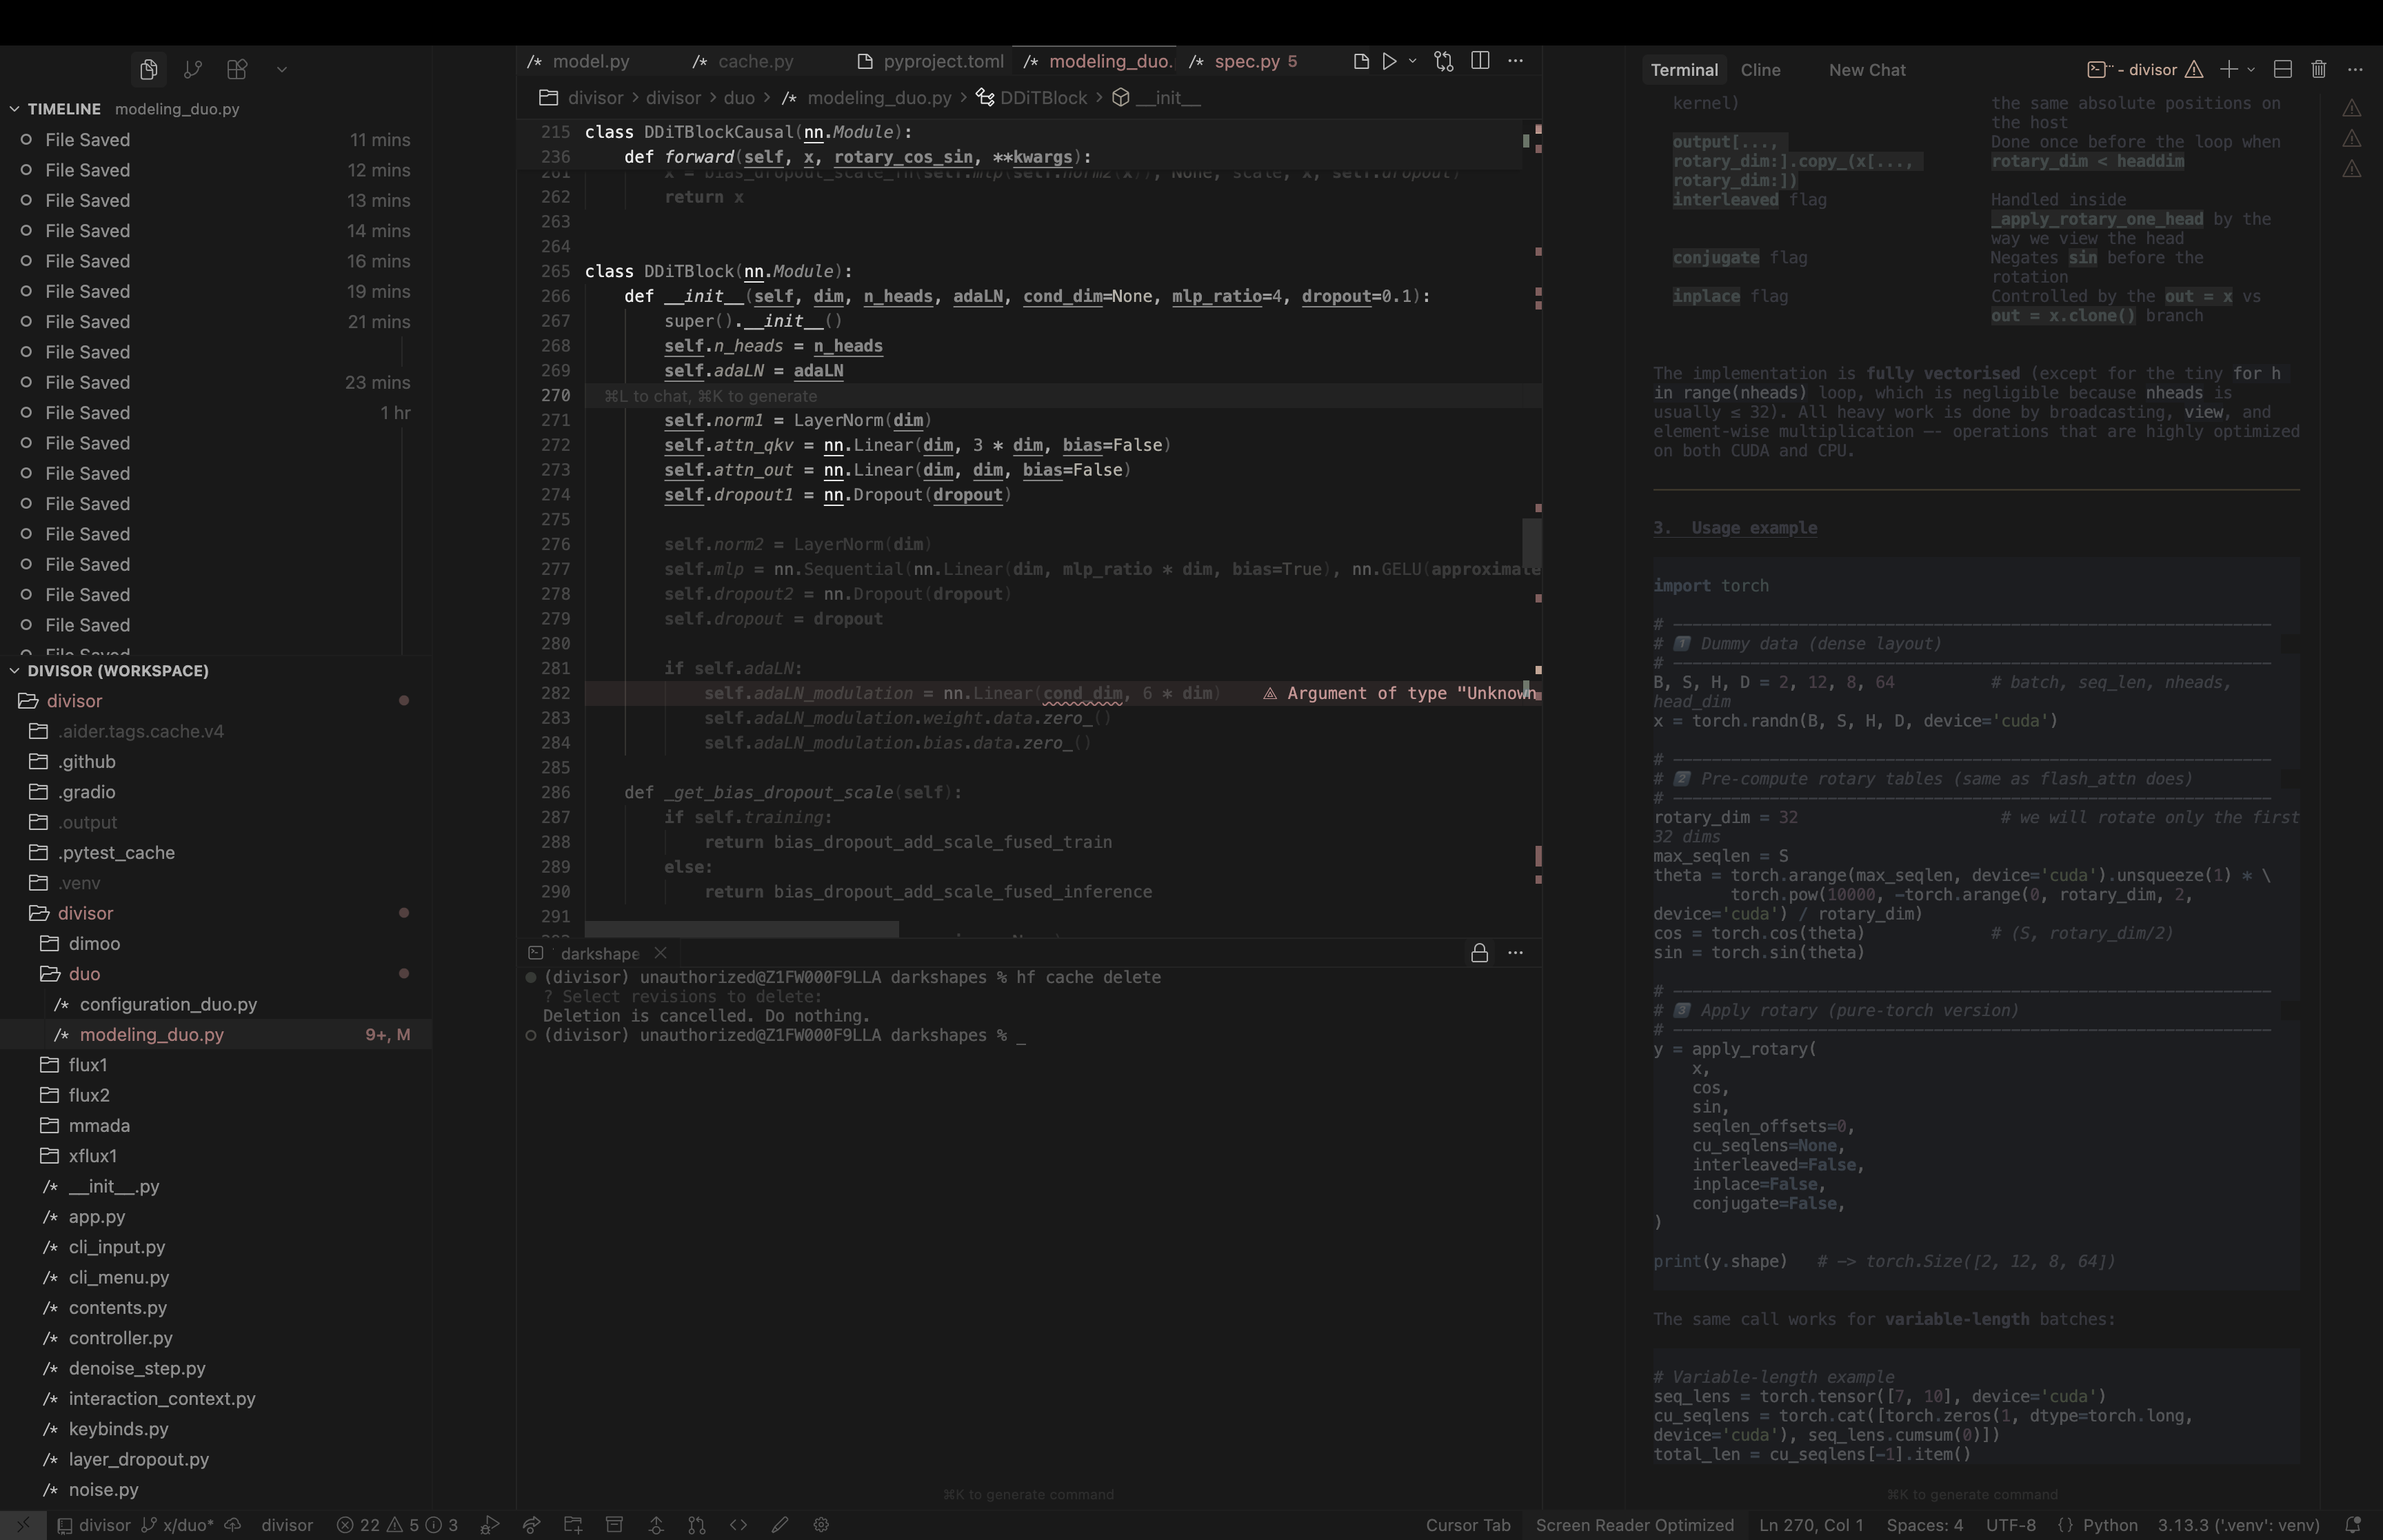Screen dimensions: 2383x1540
Task: Click the open changes compare icon
Action: [x=1443, y=61]
